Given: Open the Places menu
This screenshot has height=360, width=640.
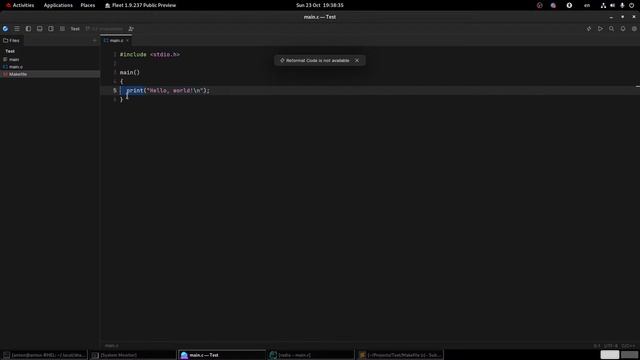Looking at the screenshot, I should pyautogui.click(x=88, y=5).
